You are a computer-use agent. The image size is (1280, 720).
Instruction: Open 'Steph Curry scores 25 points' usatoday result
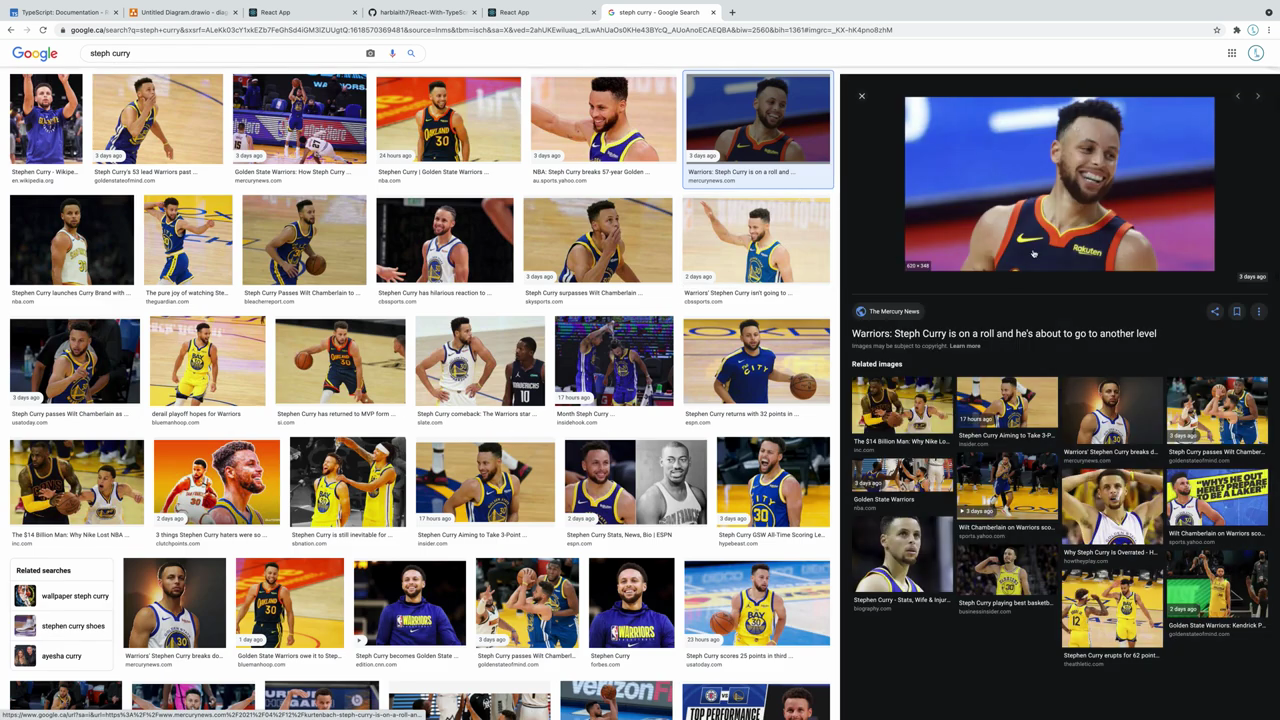[756, 603]
